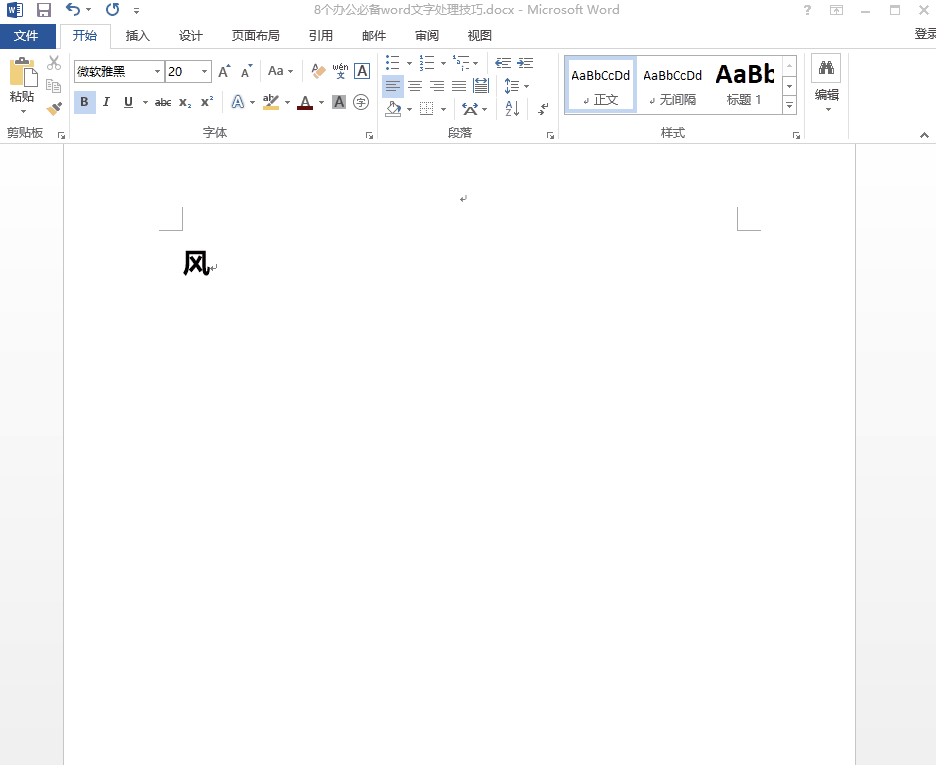Open the 页面布局 ribbon tab

pyautogui.click(x=256, y=36)
